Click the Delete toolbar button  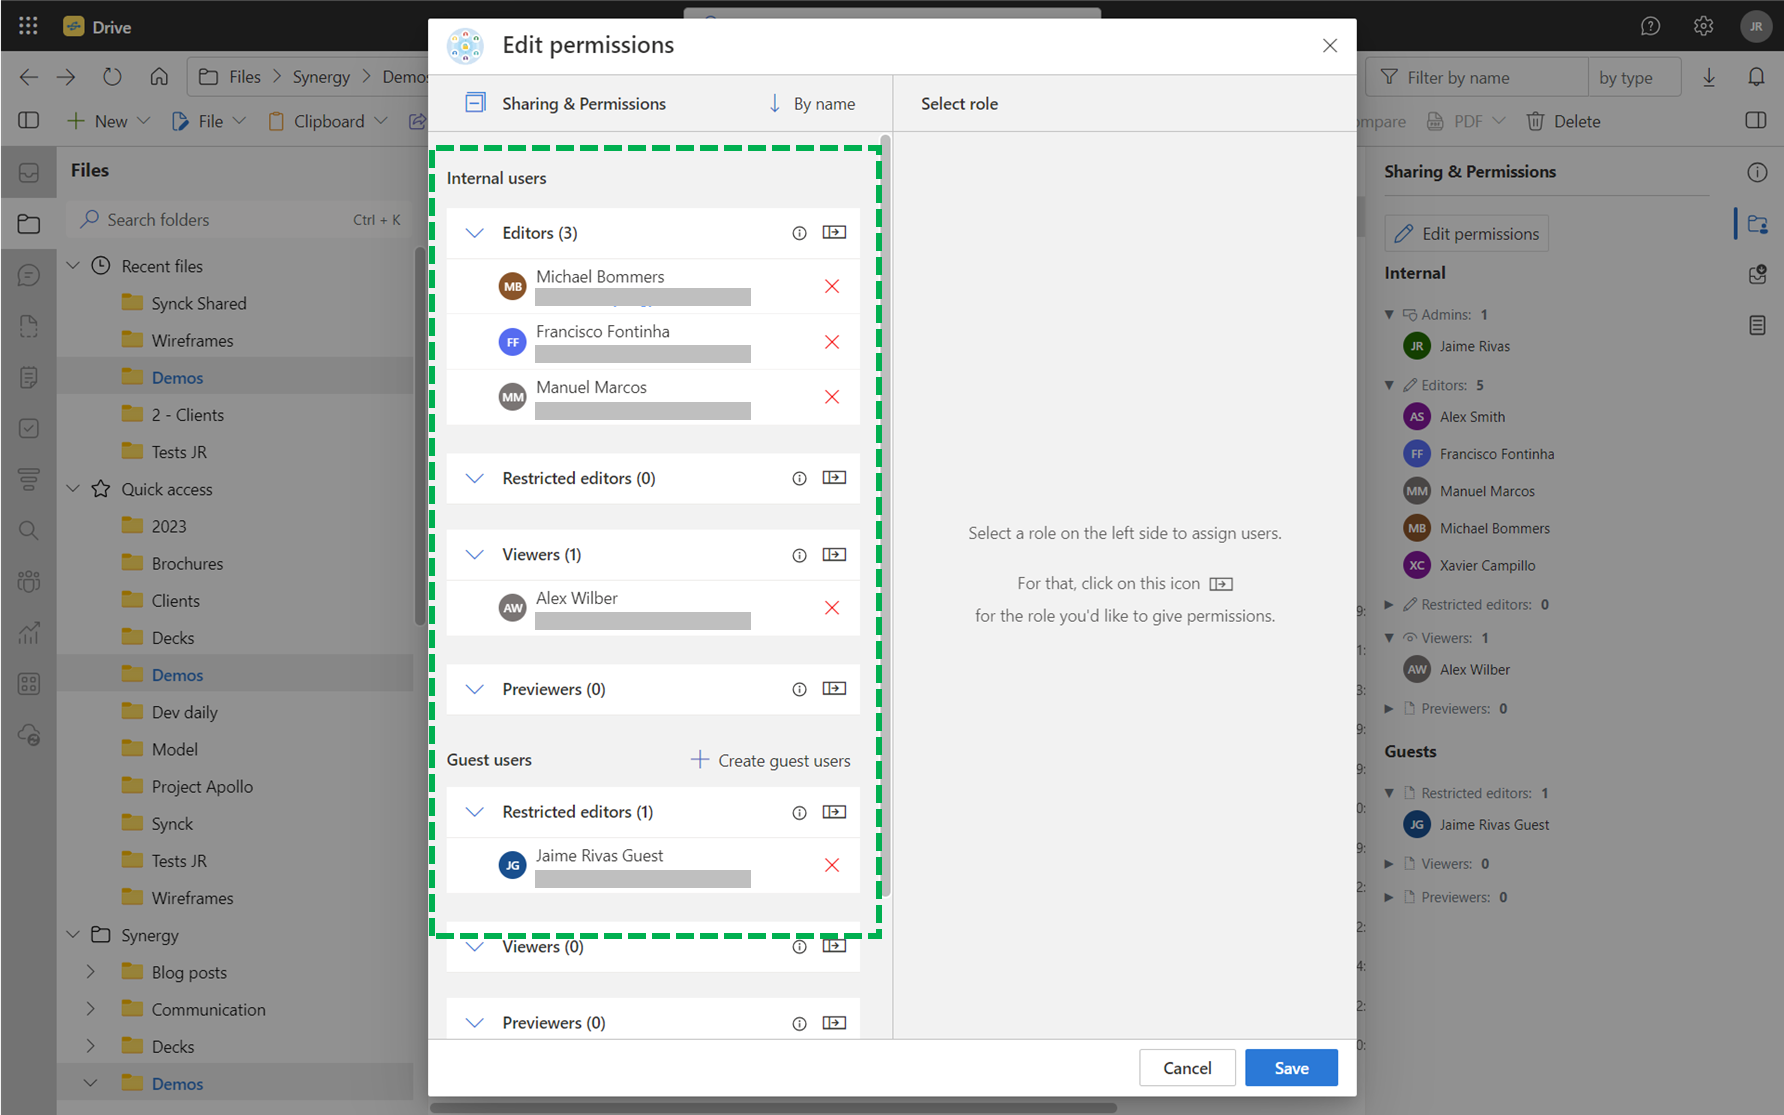coord(1563,121)
